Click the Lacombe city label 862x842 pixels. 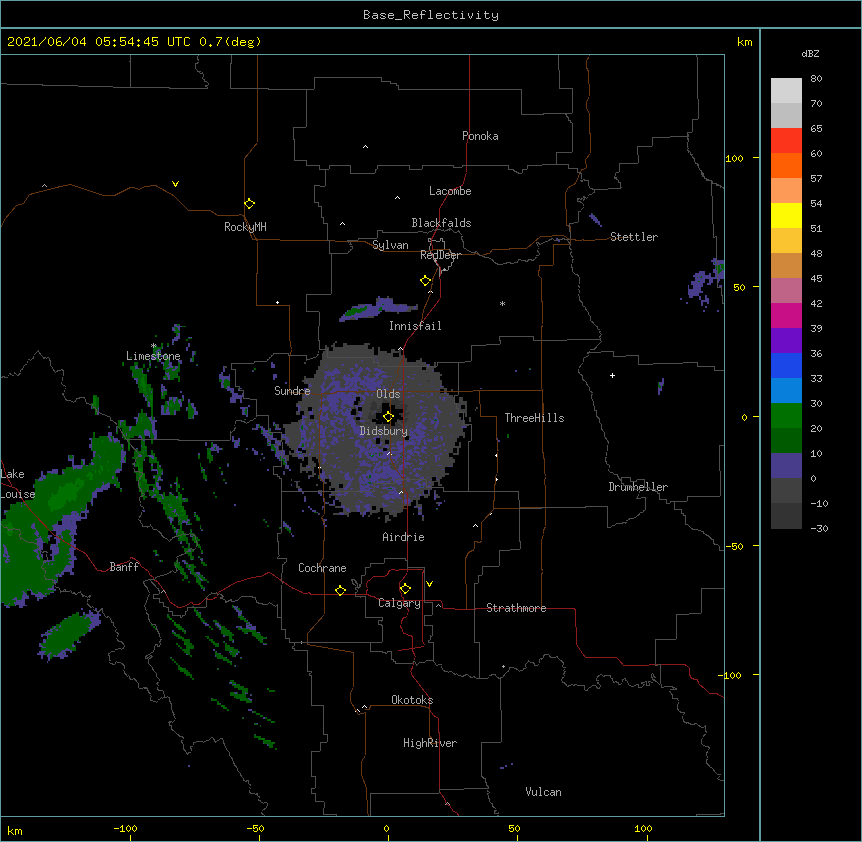[450, 191]
